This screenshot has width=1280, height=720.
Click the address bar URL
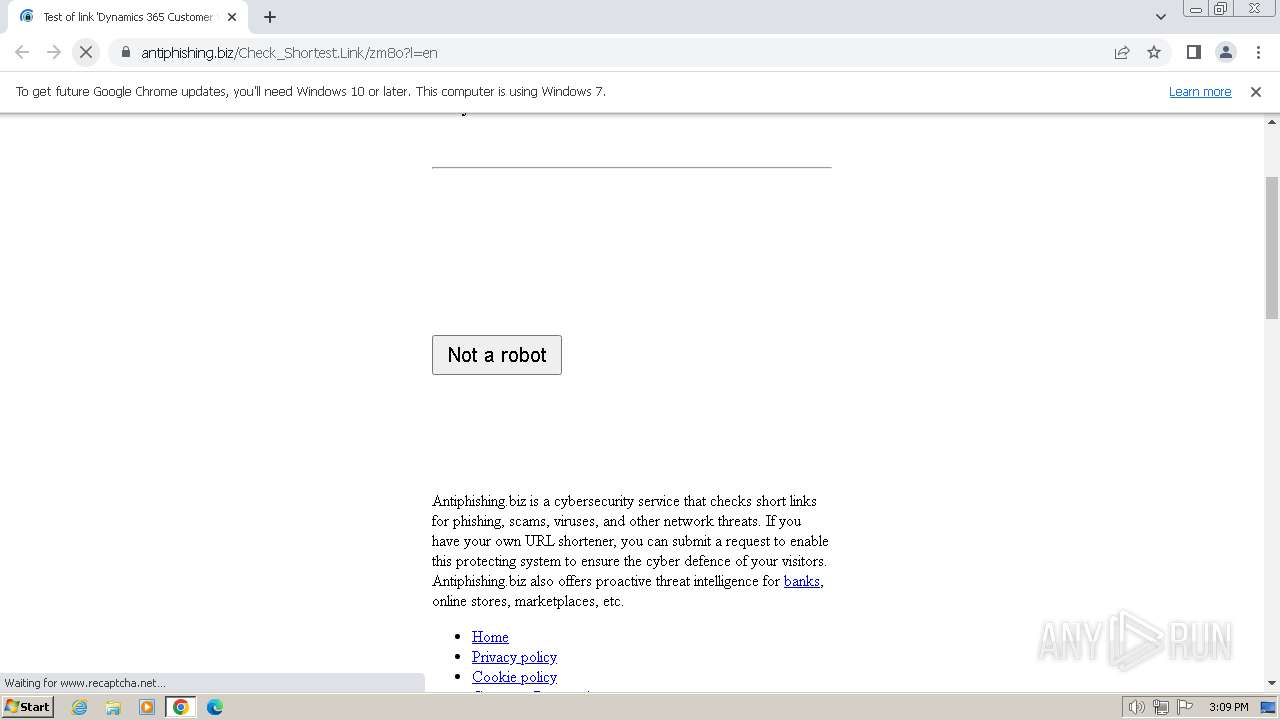point(289,52)
